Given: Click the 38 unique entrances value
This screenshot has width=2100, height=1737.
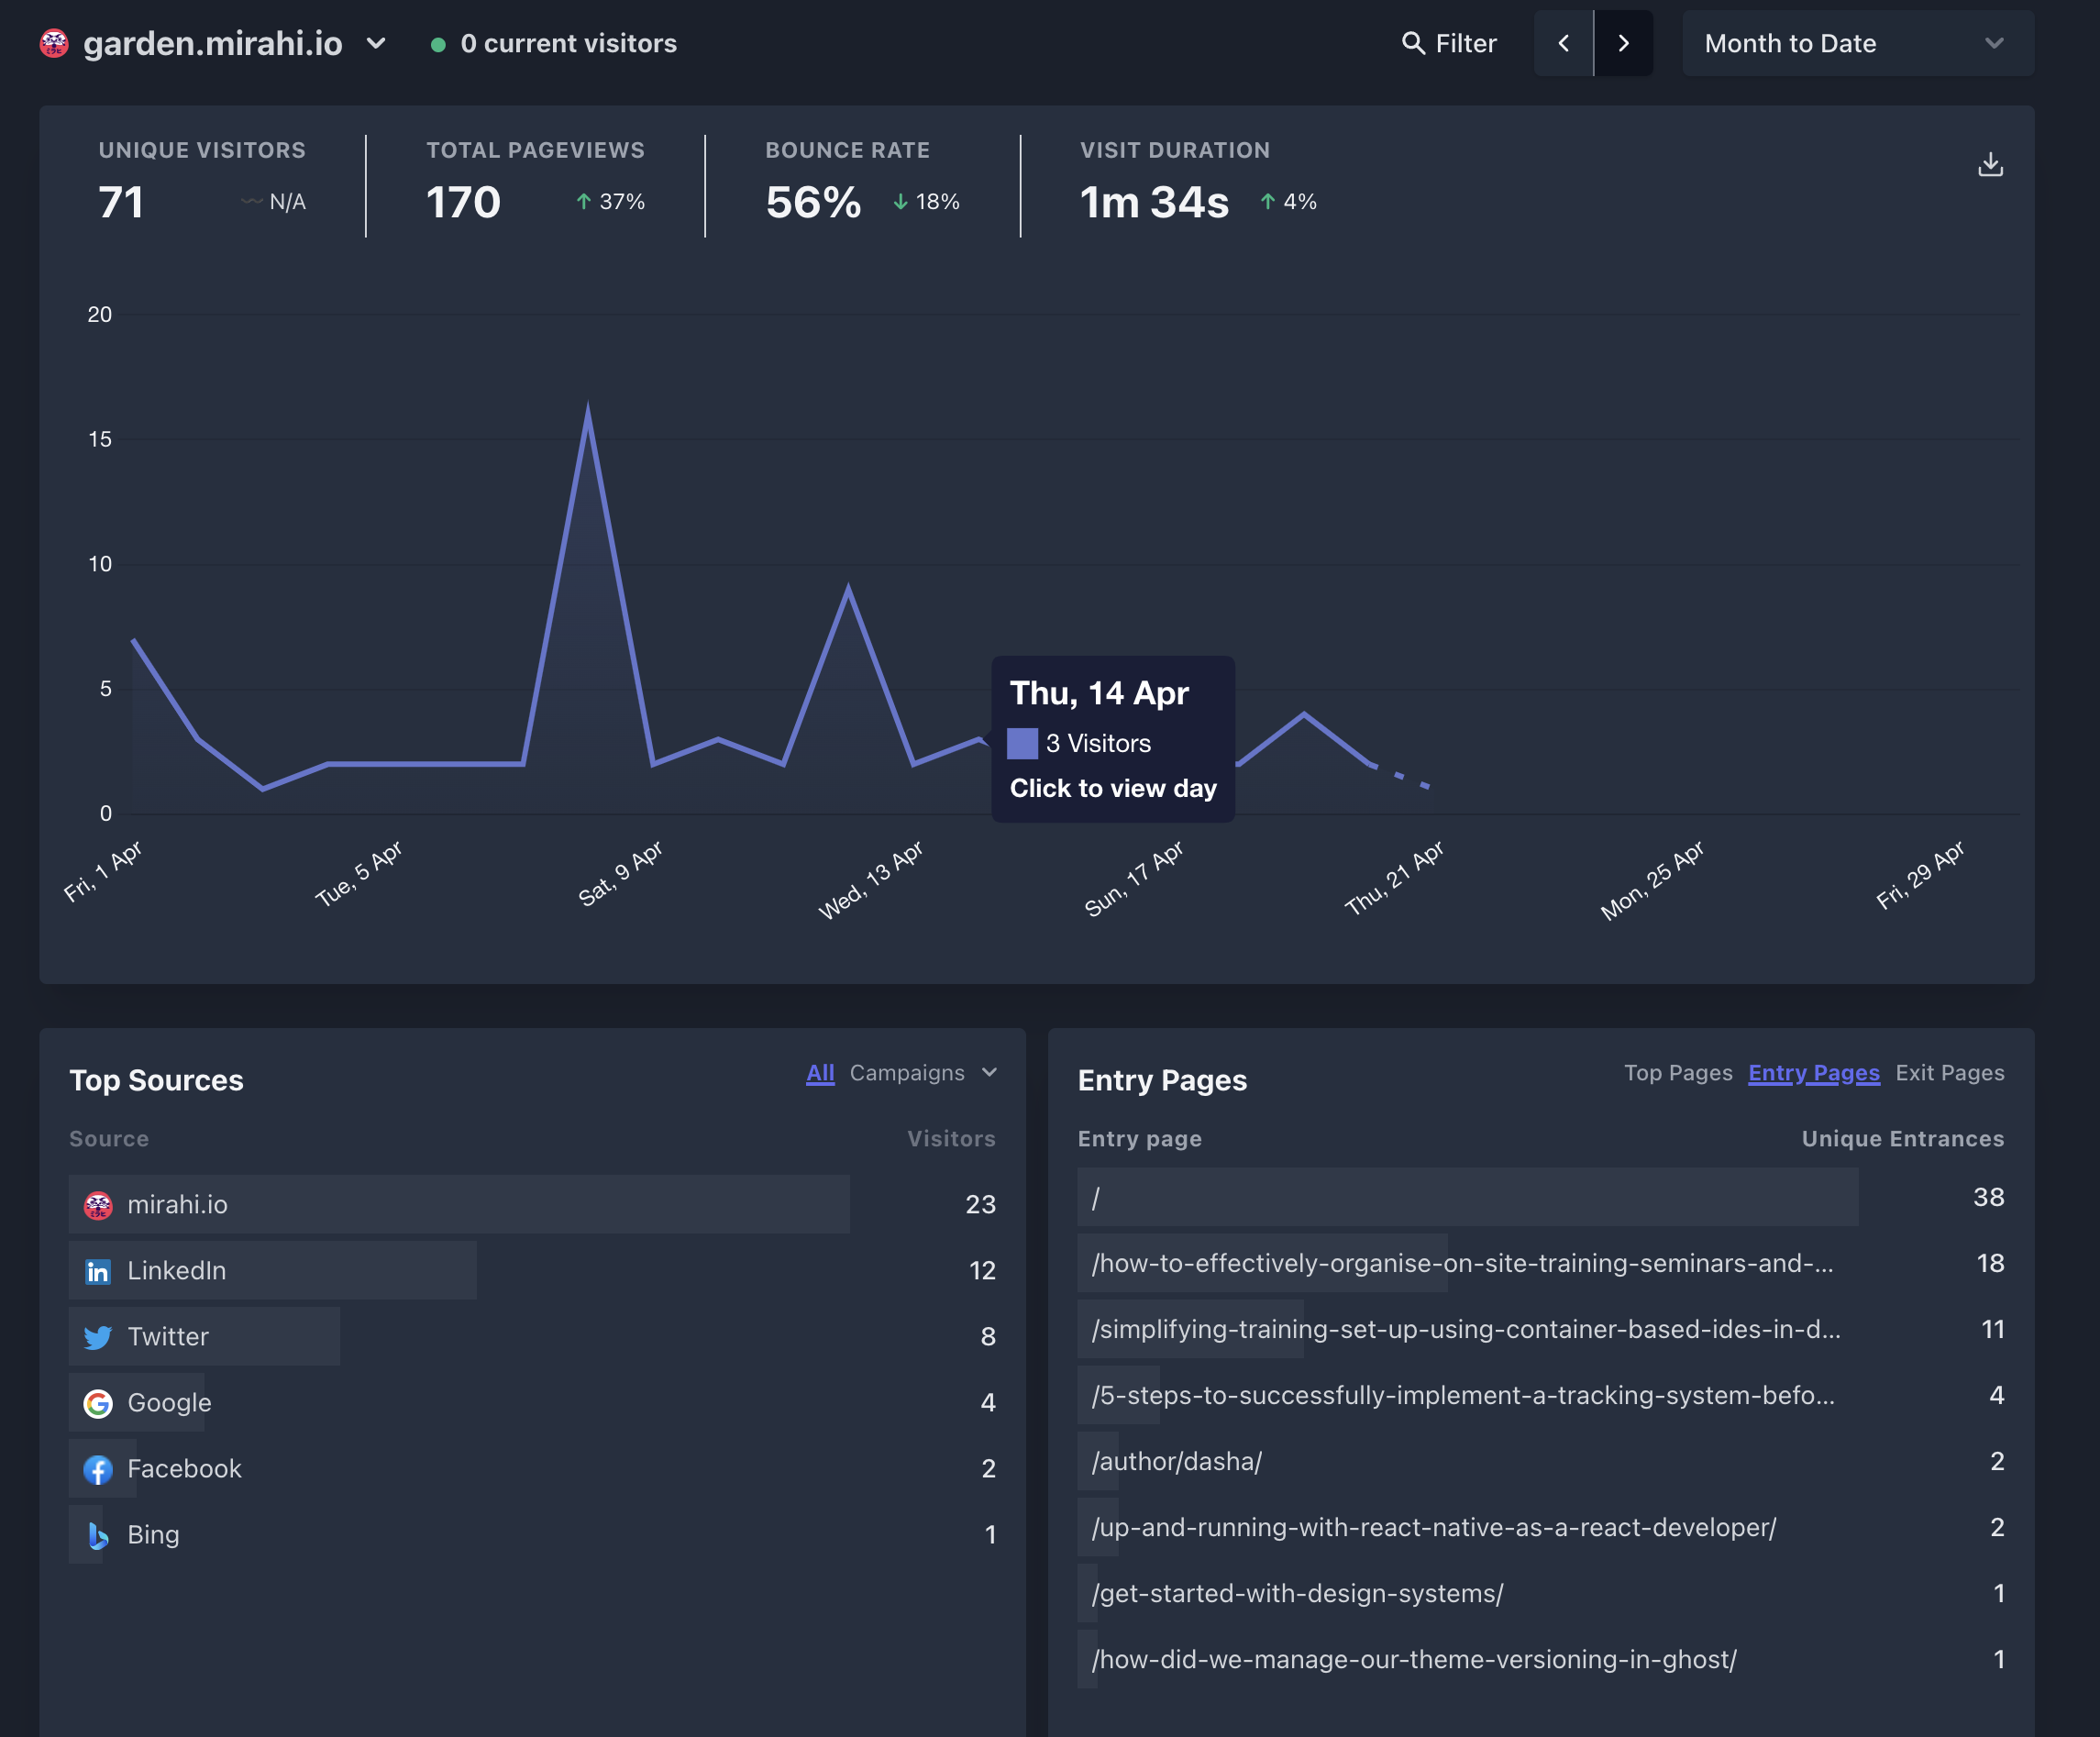Looking at the screenshot, I should 1988,1198.
